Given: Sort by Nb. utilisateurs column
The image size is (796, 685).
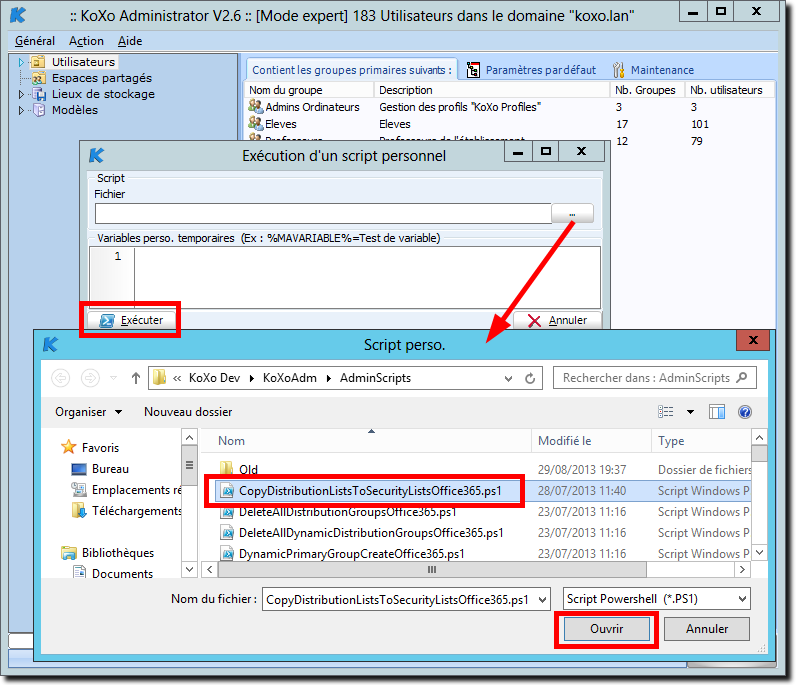Looking at the screenshot, I should tap(729, 90).
